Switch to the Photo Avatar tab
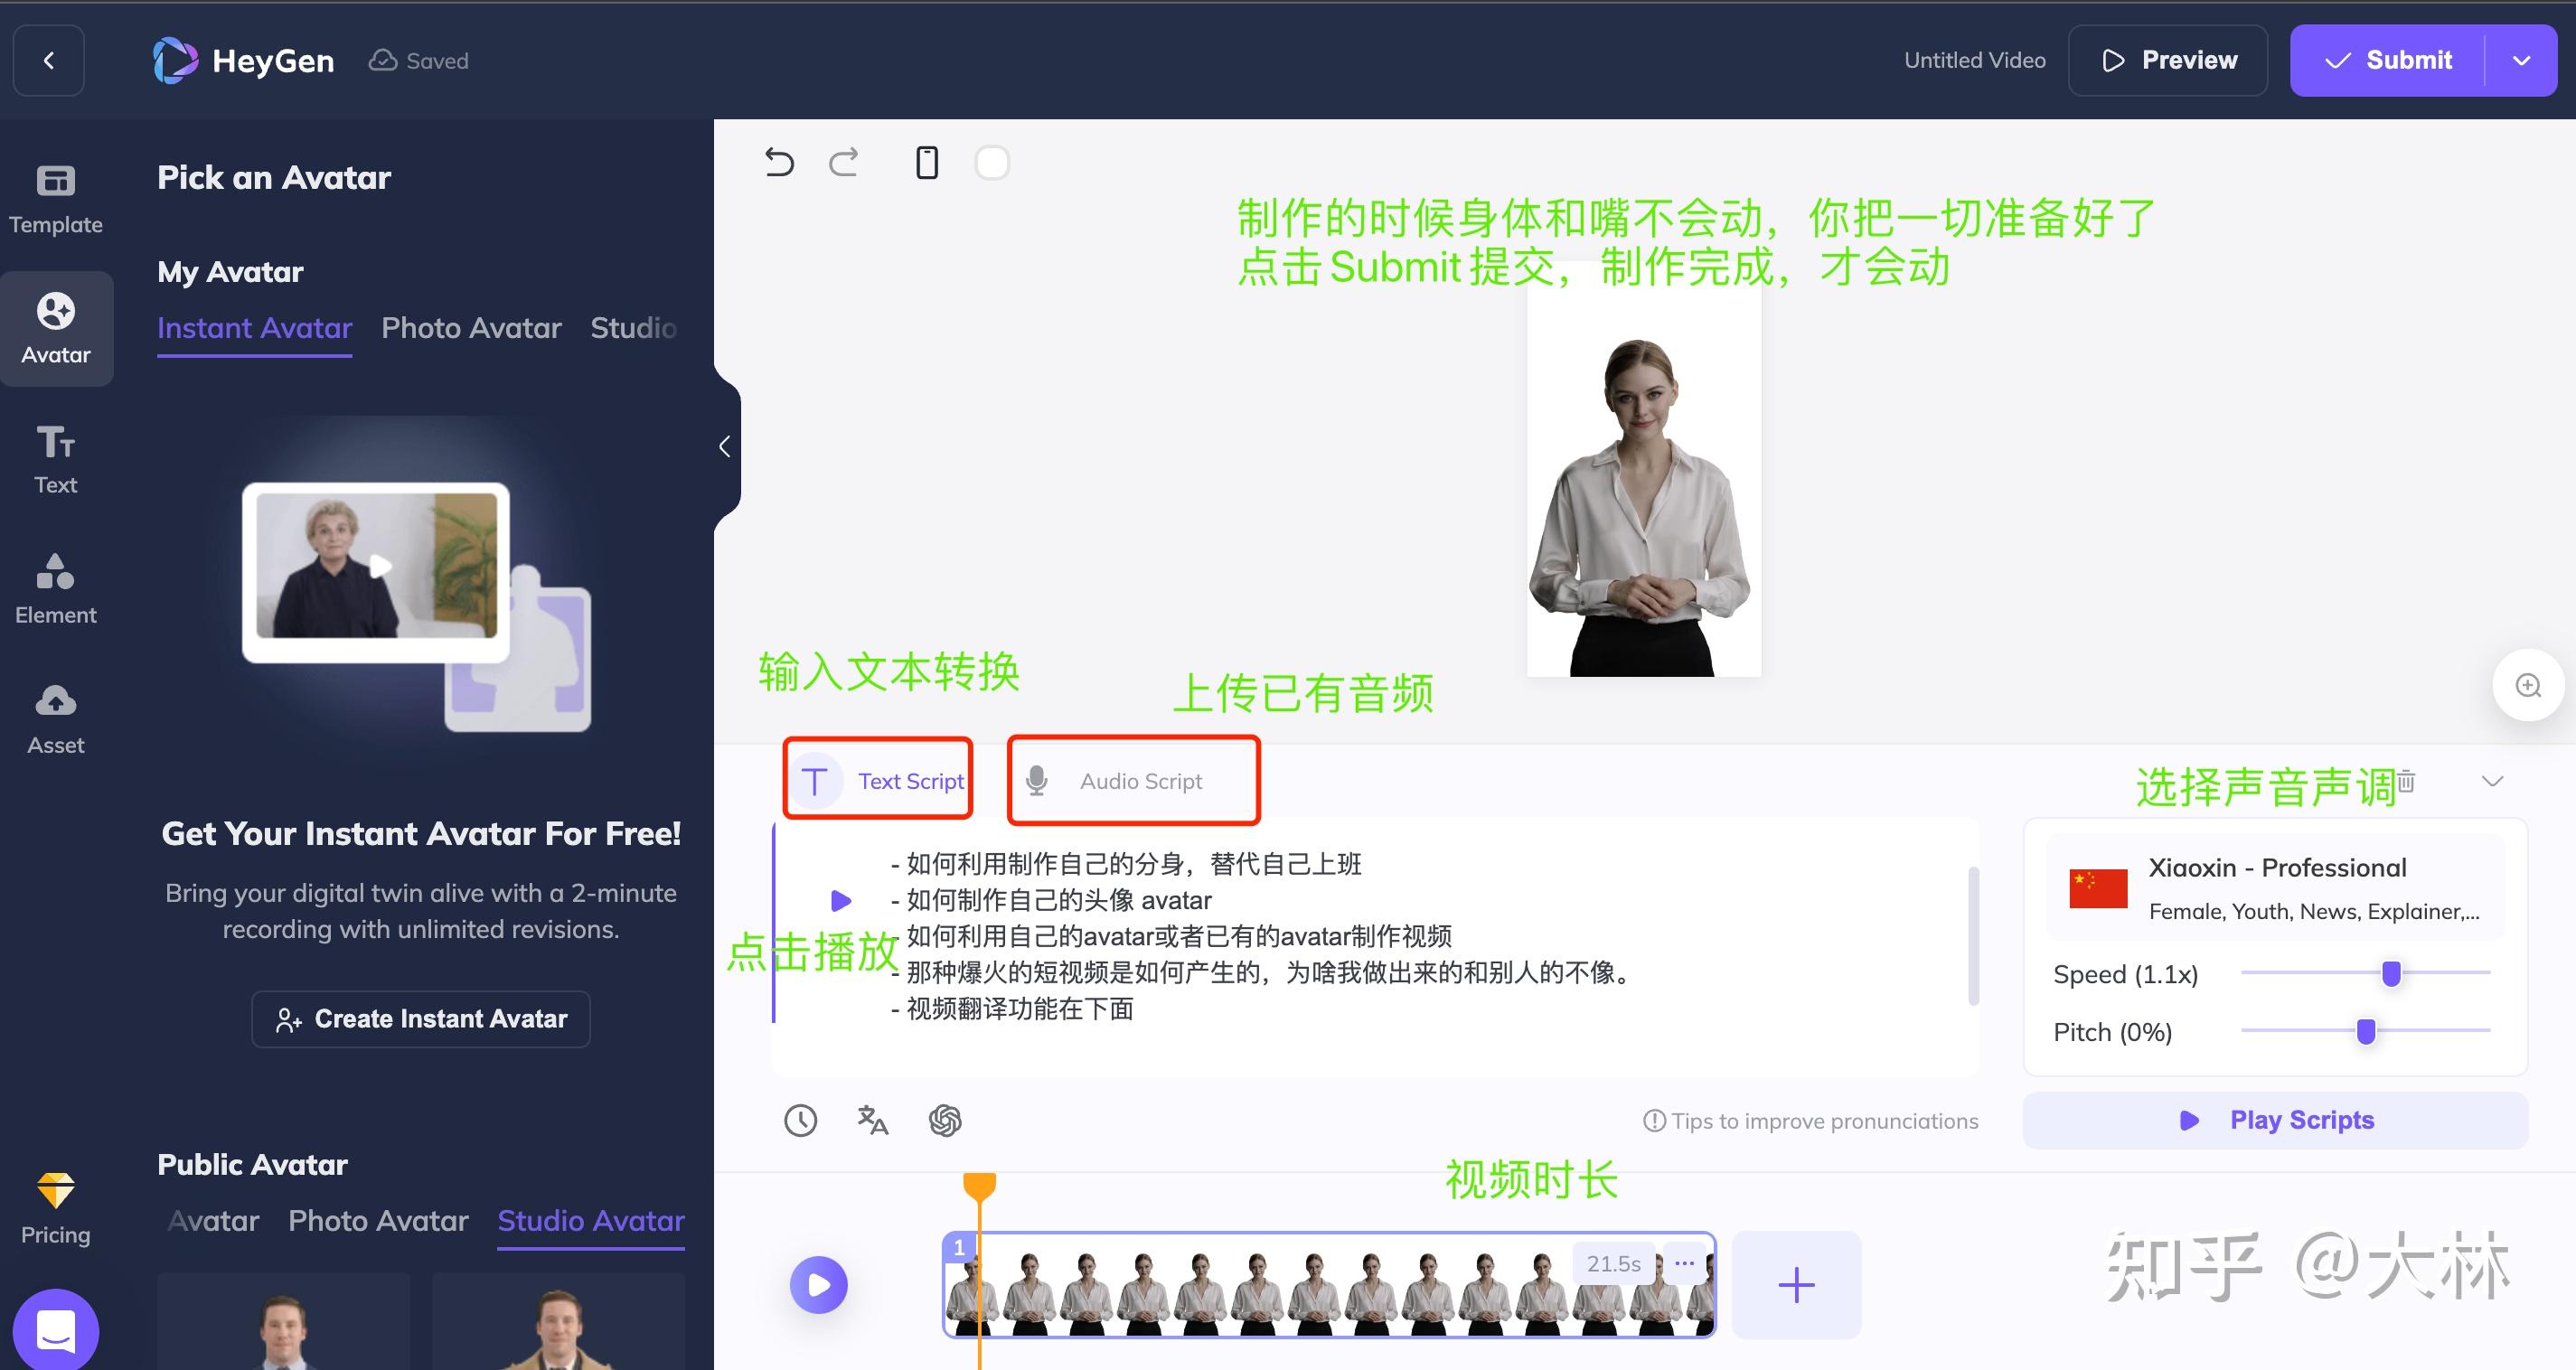2576x1370 pixels. pos(471,328)
